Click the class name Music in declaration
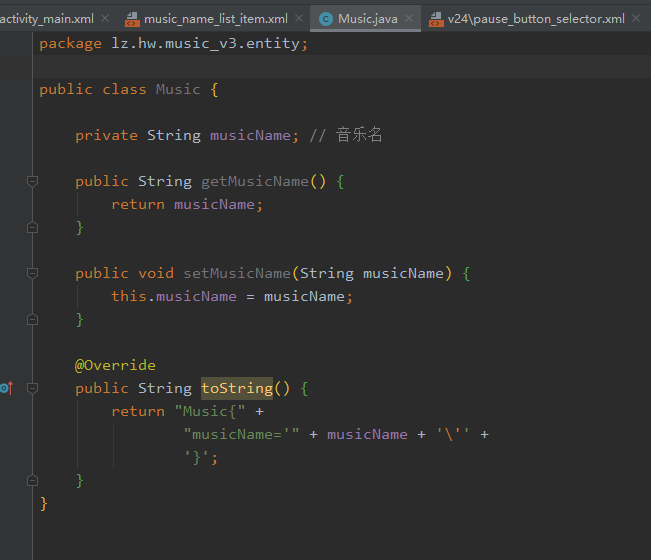The height and width of the screenshot is (560, 651). (x=178, y=89)
